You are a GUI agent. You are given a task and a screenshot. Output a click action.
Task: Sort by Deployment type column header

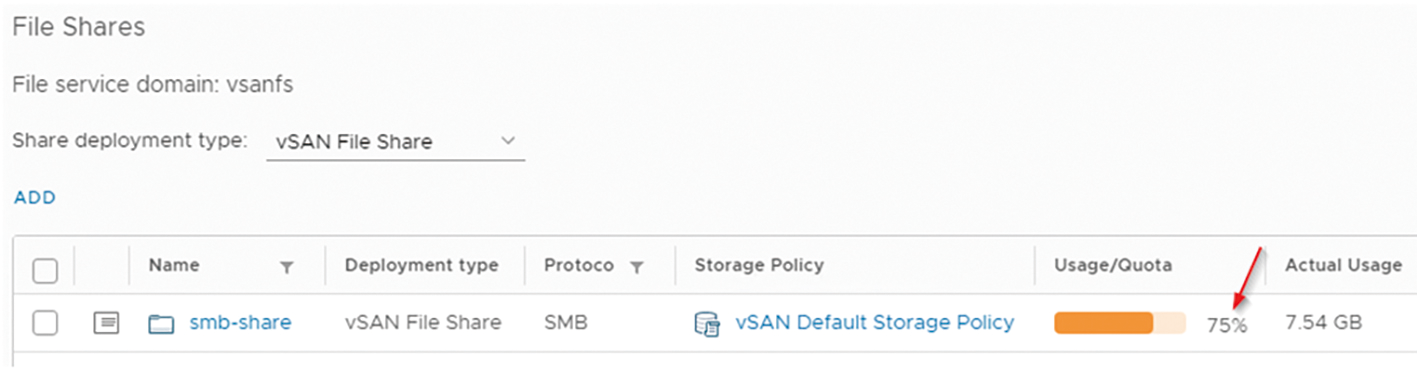pyautogui.click(x=422, y=266)
